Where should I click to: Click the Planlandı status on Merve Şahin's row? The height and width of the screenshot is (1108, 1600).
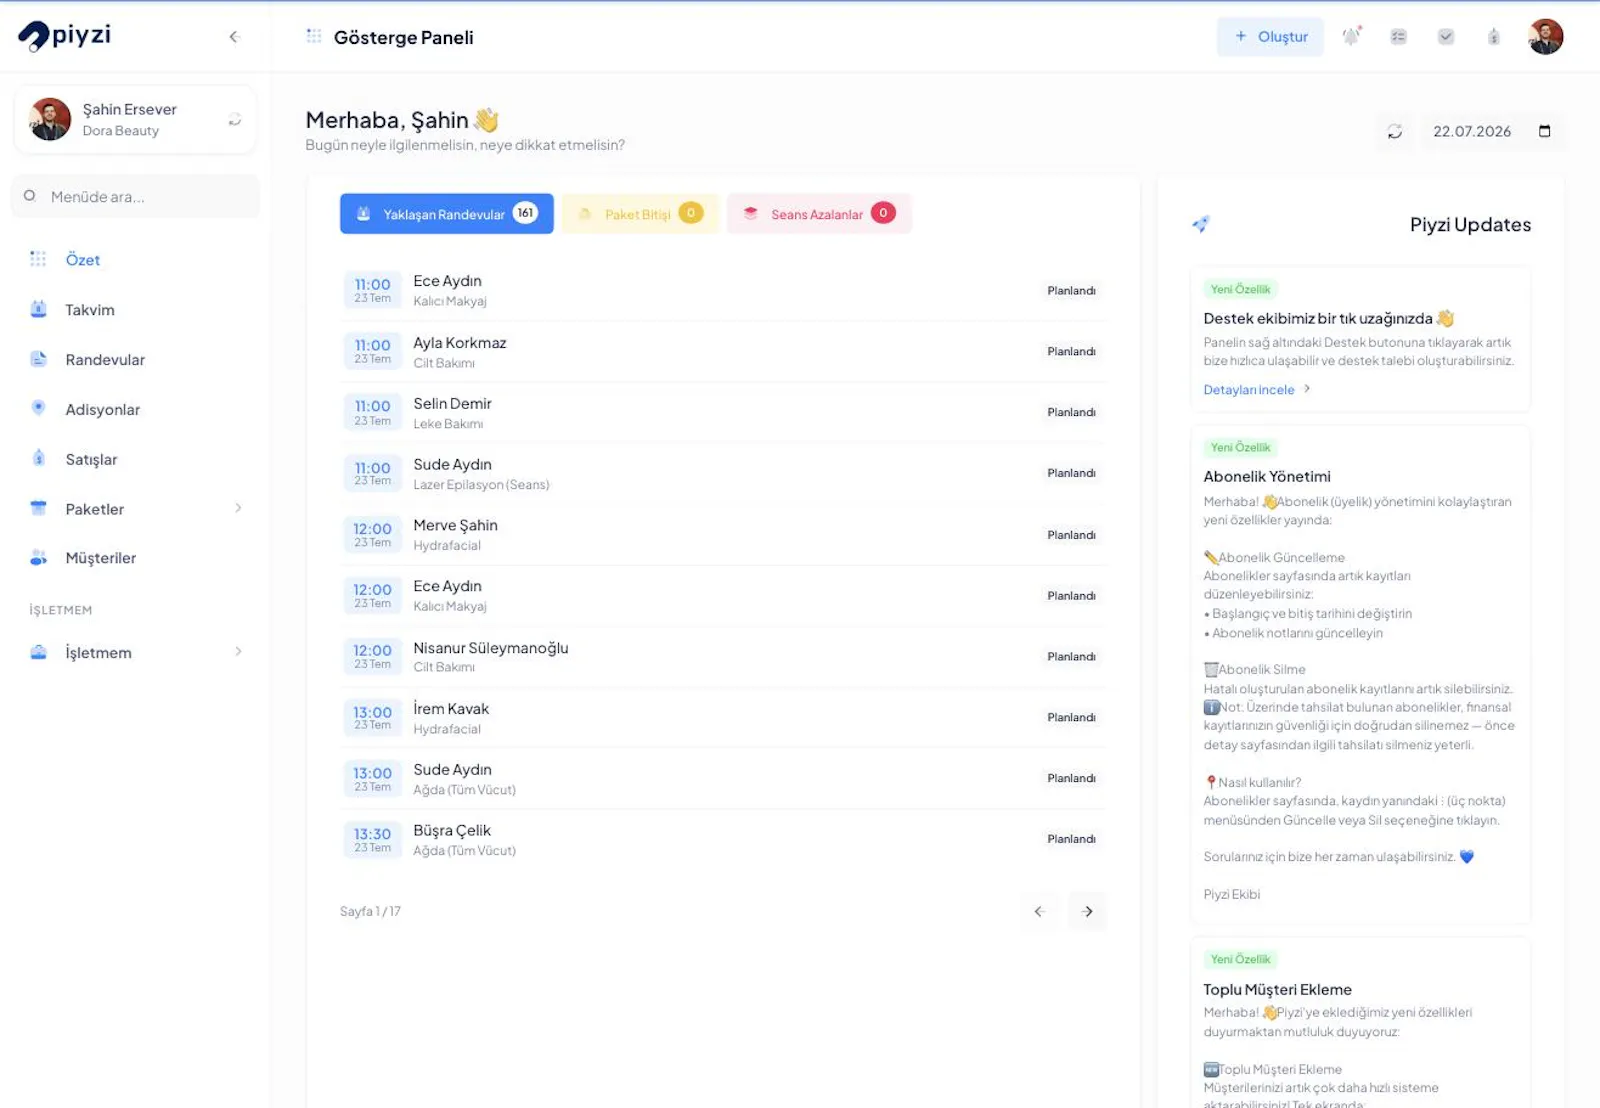pyautogui.click(x=1071, y=535)
